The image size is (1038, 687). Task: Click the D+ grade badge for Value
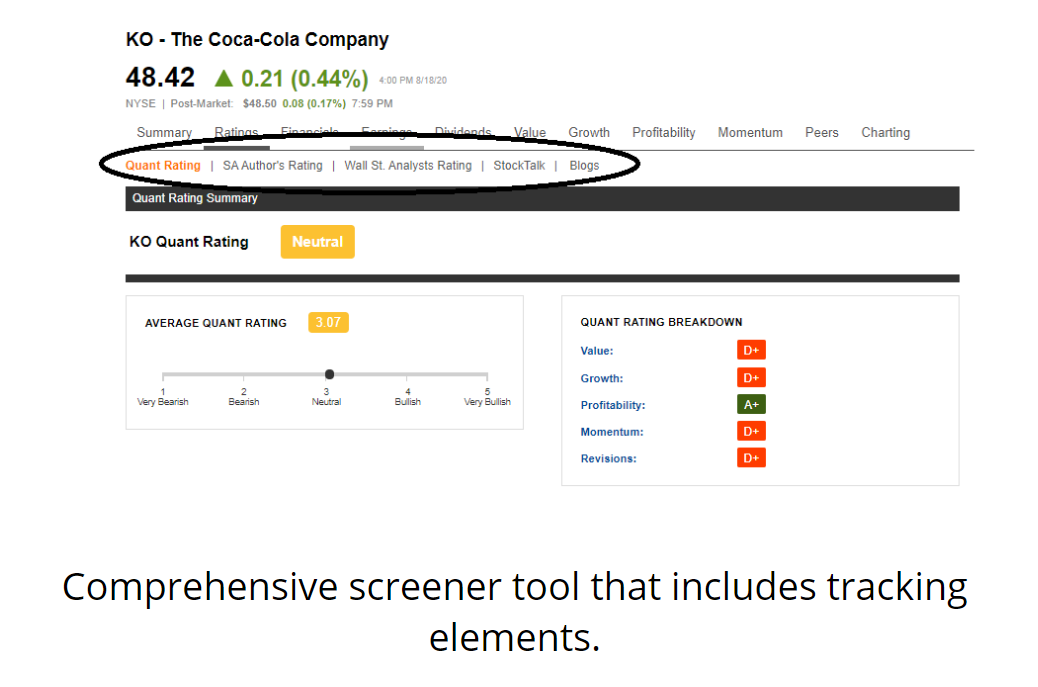coord(751,350)
